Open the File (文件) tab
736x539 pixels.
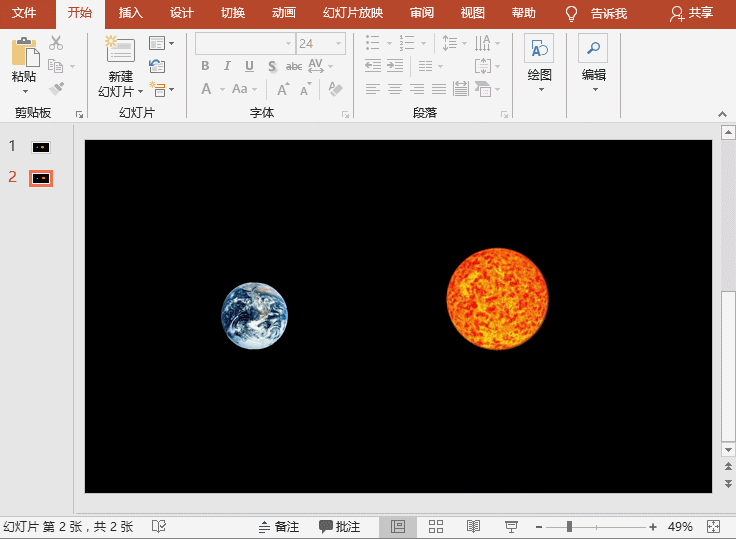(24, 13)
